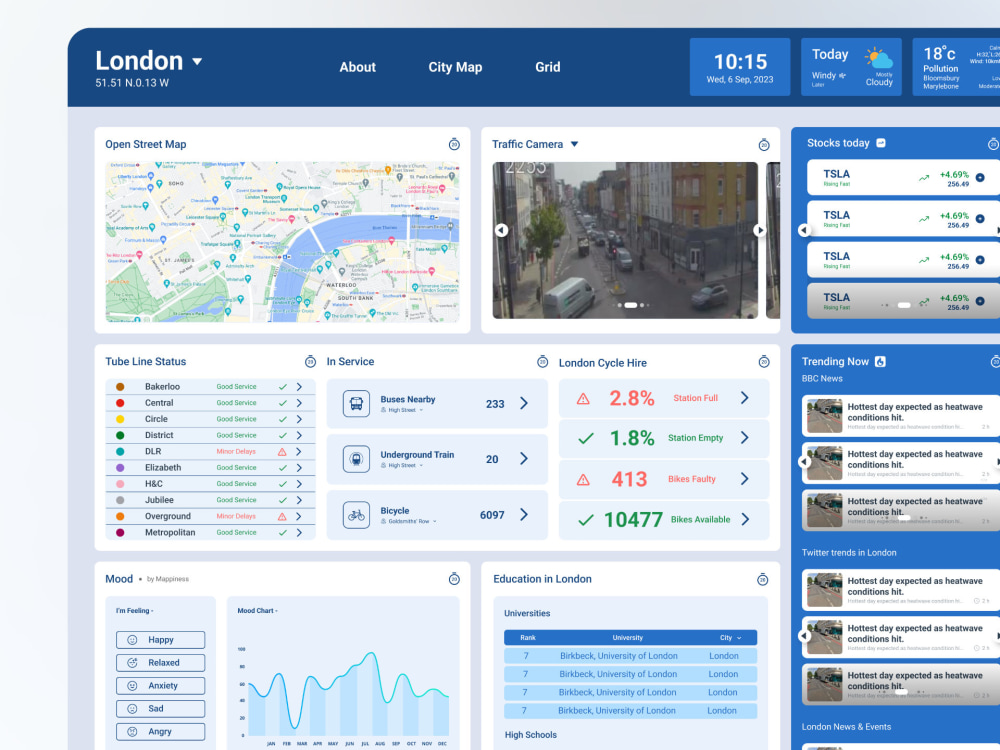The image size is (1000, 750).
Task: Expand DLR line details chevron
Action: [298, 452]
